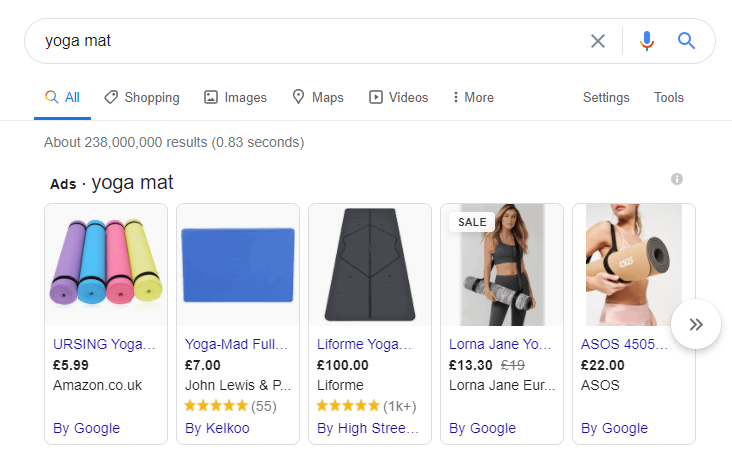Switch to the Shopping tab
732x457 pixels.
[142, 97]
